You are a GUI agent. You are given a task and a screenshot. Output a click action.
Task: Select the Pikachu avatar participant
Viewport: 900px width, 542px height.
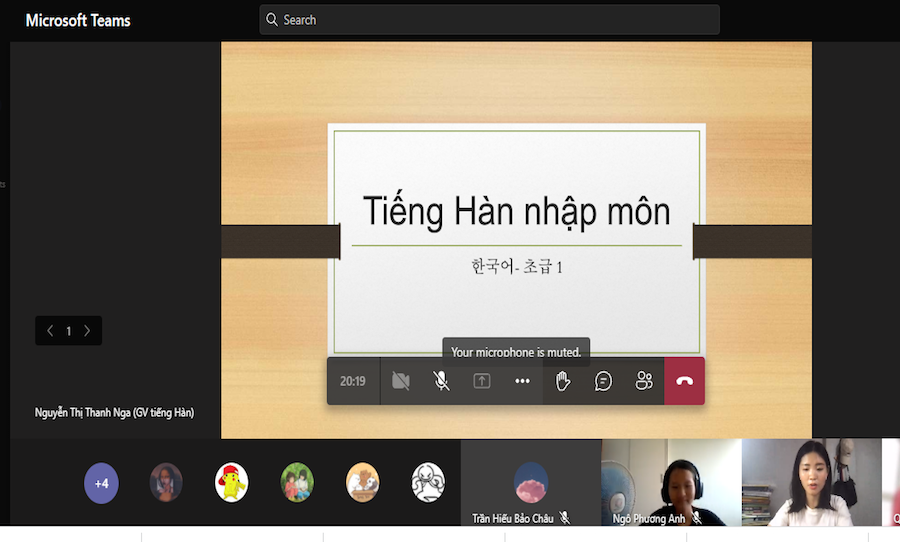(x=232, y=483)
